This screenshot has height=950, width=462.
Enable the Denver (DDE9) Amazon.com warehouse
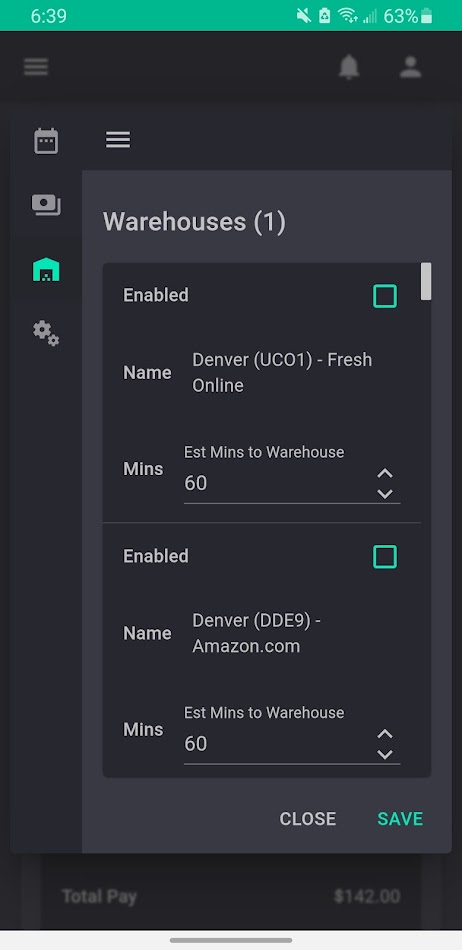[384, 557]
